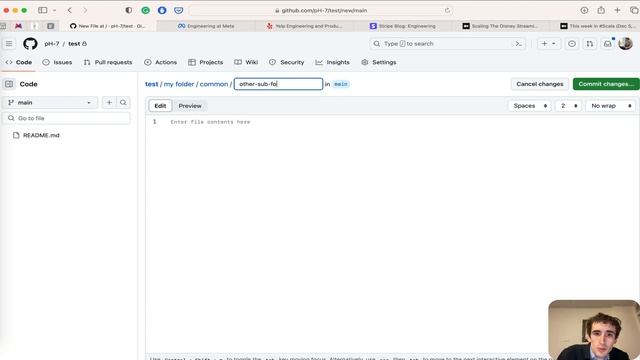Click the Pocket extension icon
Screen dimensions: 640x360
coord(178,10)
